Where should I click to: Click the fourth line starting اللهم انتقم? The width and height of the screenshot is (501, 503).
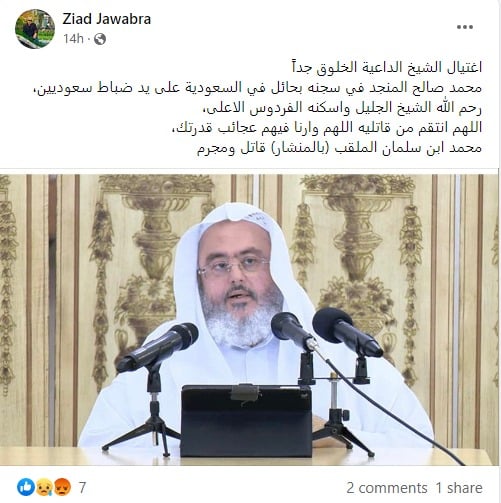pyautogui.click(x=326, y=128)
